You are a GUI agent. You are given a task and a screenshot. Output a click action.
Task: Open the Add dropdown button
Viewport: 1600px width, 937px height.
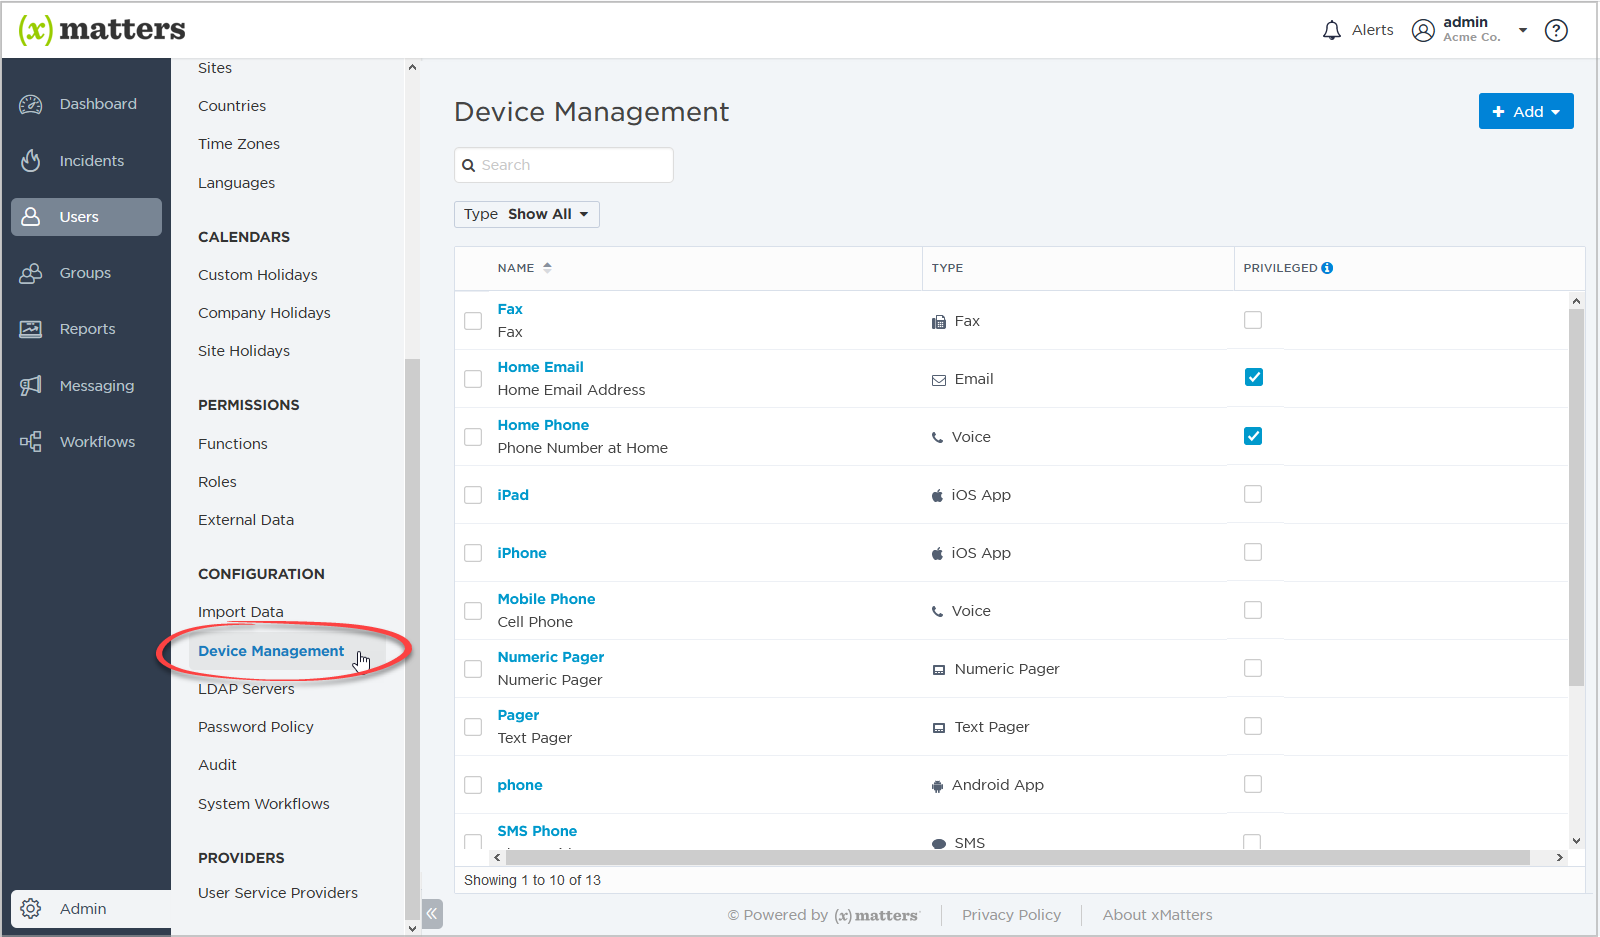pyautogui.click(x=1526, y=111)
